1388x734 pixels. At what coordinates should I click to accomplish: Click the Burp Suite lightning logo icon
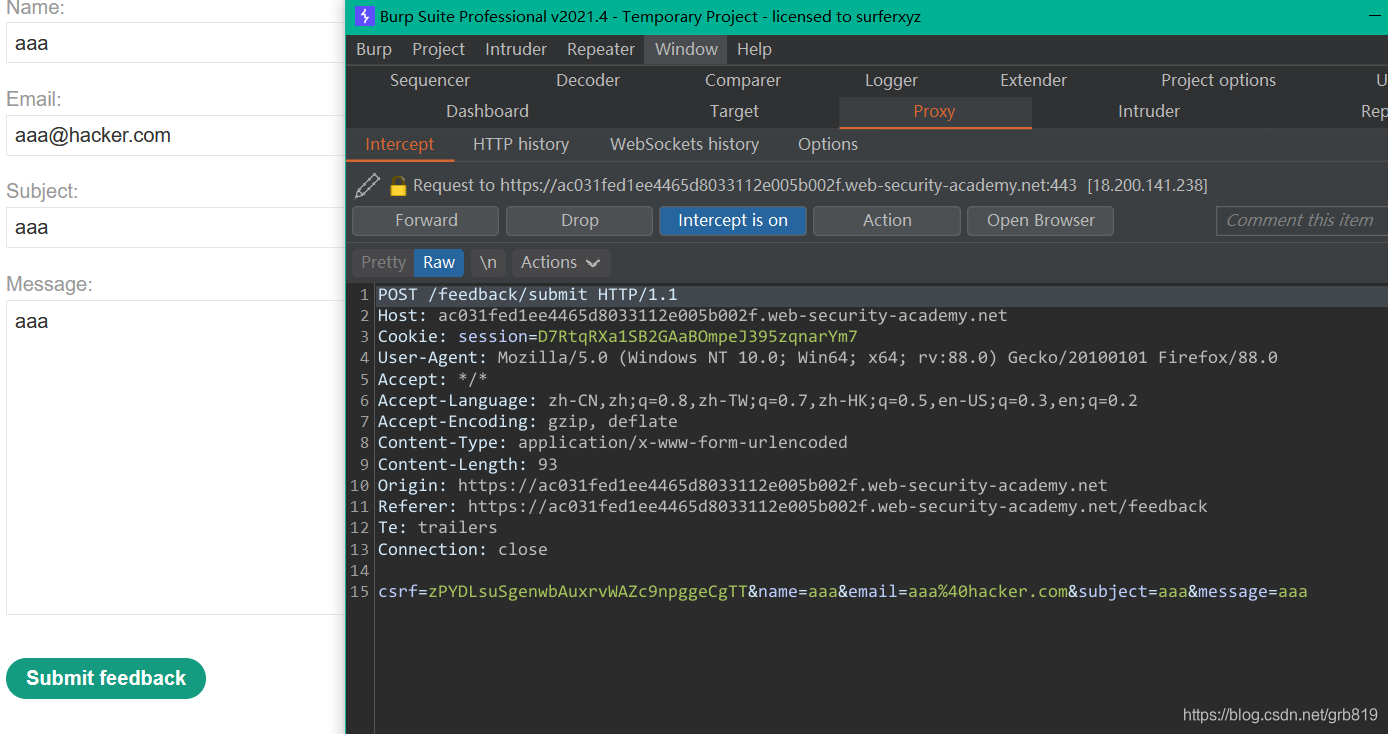coord(365,16)
